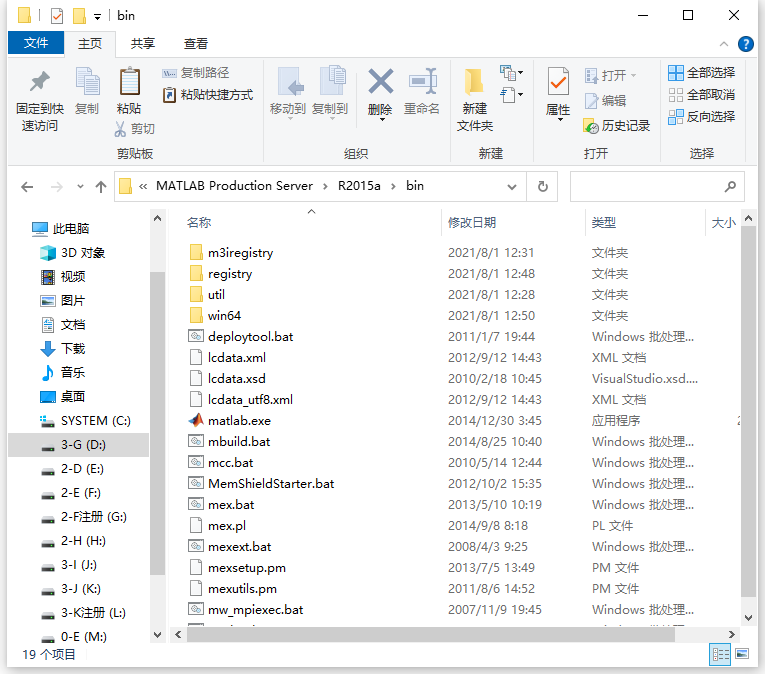The width and height of the screenshot is (765, 674).
Task: Click the Up one level arrow
Action: (101, 186)
